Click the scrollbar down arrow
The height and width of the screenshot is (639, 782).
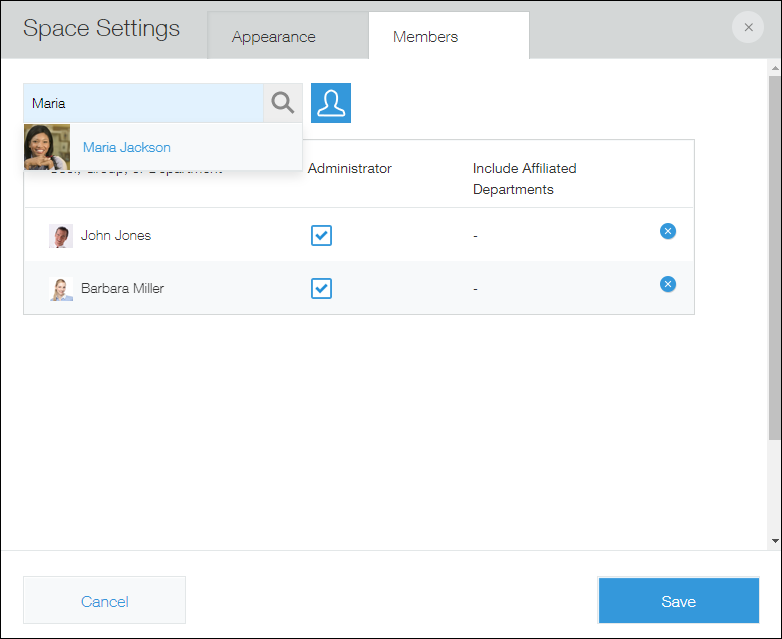[773, 540]
